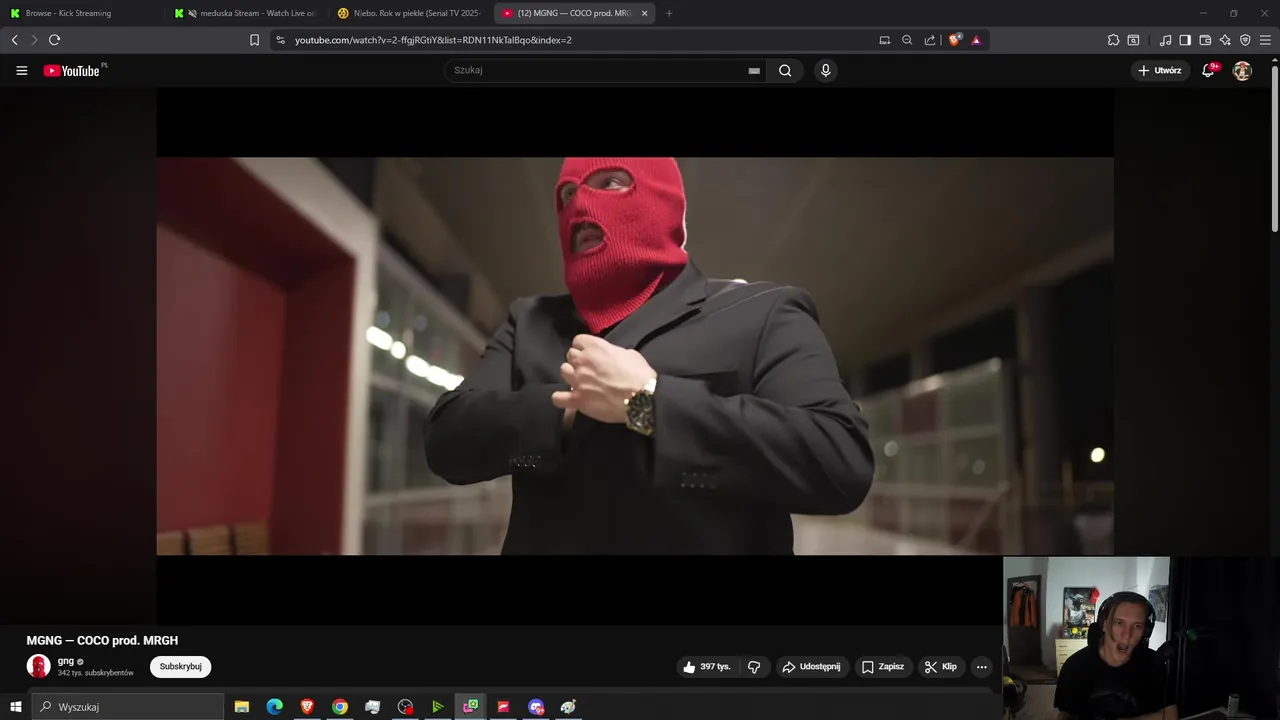The height and width of the screenshot is (720, 1280).
Task: Open the gng channel name link
Action: click(66, 661)
